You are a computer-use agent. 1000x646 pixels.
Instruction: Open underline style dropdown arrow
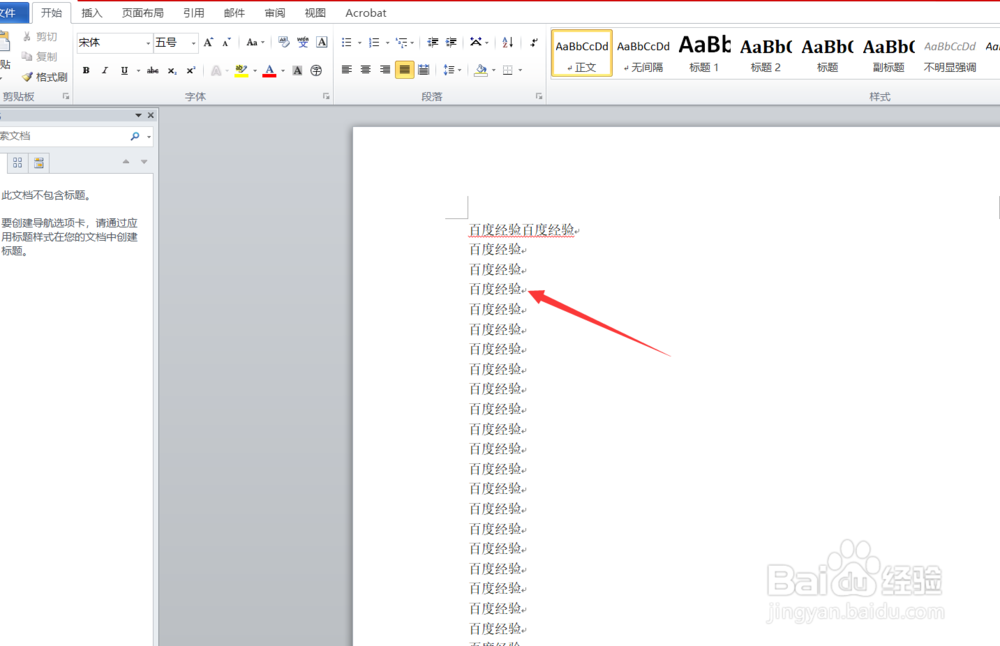pos(138,70)
